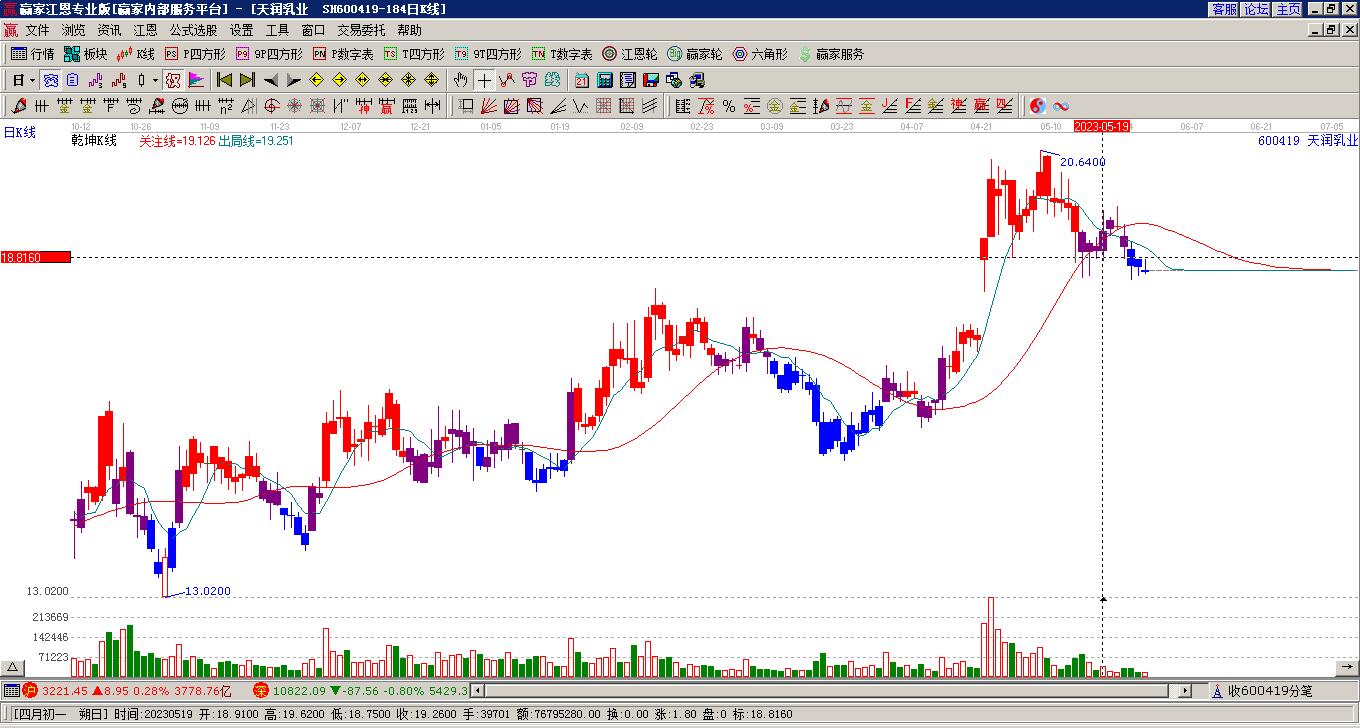Open the 江恩 menu

tap(146, 30)
